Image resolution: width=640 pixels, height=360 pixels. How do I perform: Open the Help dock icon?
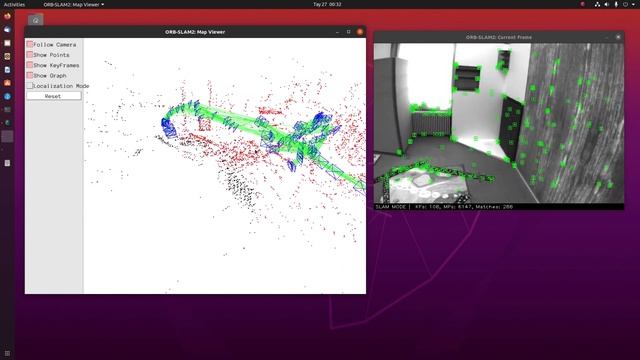tap(7, 97)
